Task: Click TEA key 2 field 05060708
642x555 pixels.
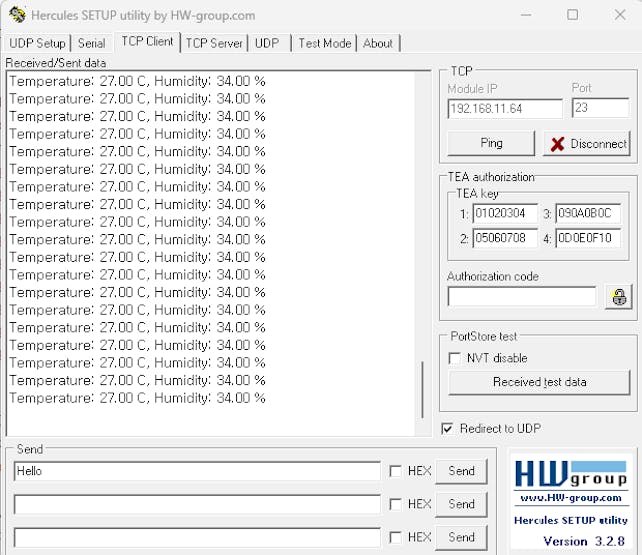Action: [x=505, y=238]
